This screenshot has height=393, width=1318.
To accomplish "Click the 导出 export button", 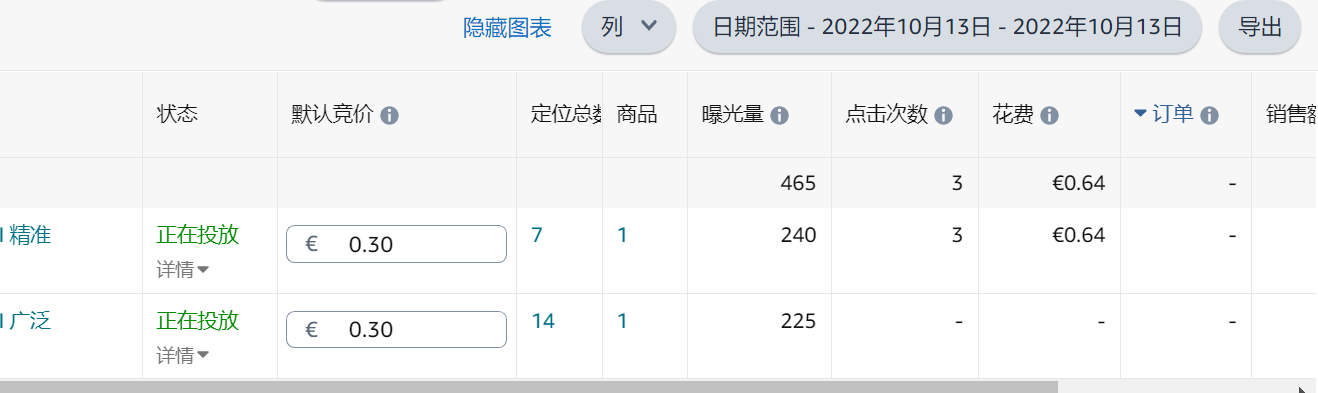I will [x=1260, y=27].
